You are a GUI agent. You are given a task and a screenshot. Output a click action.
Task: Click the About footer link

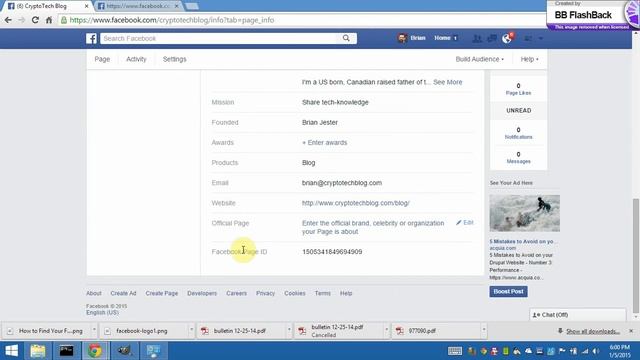click(x=93, y=293)
